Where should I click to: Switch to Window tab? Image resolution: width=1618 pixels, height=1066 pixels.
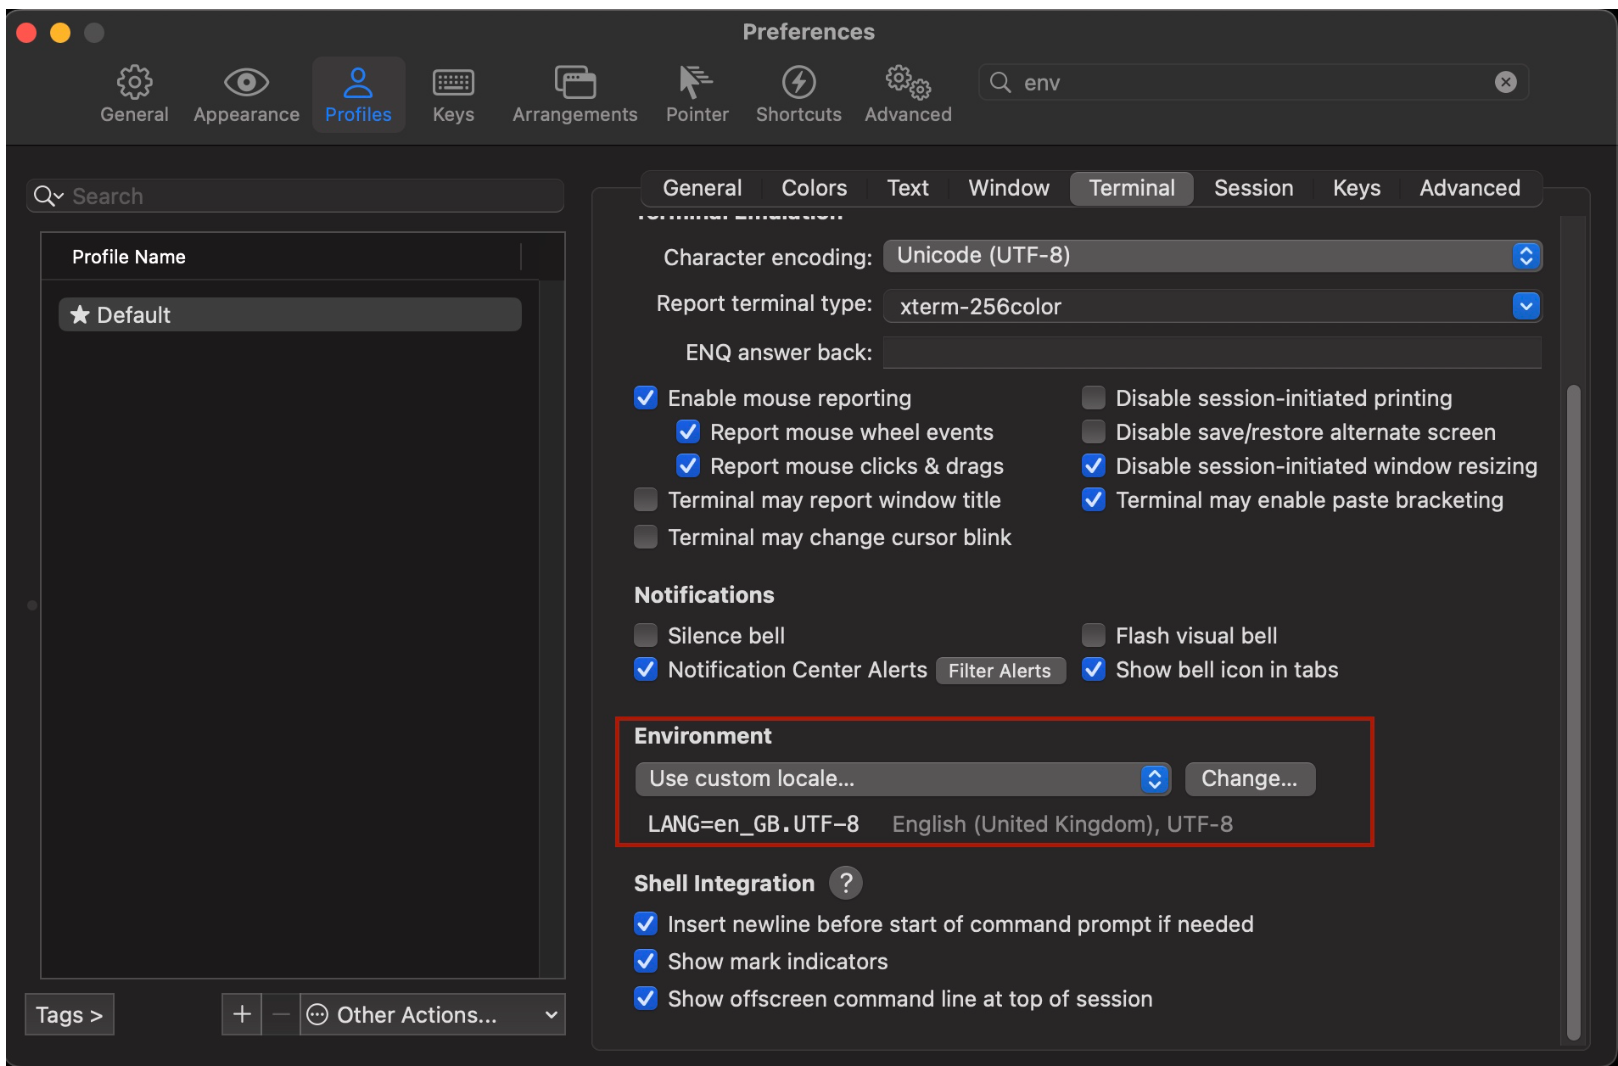pos(1009,188)
